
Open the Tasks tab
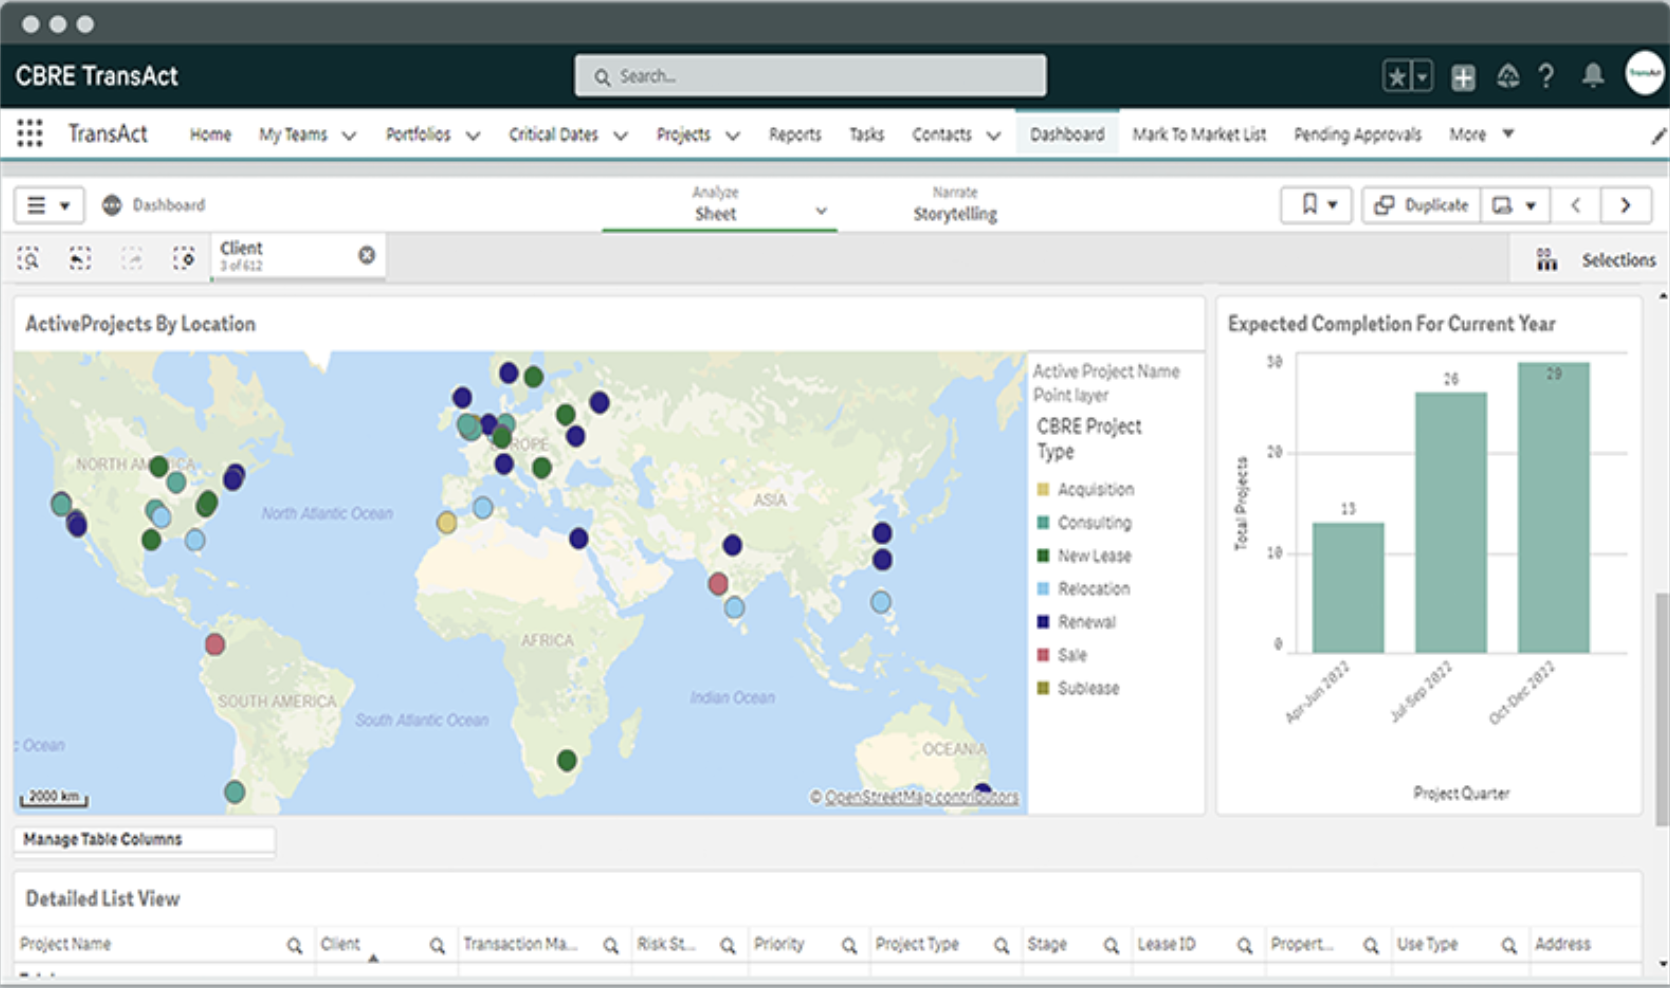[x=866, y=134]
